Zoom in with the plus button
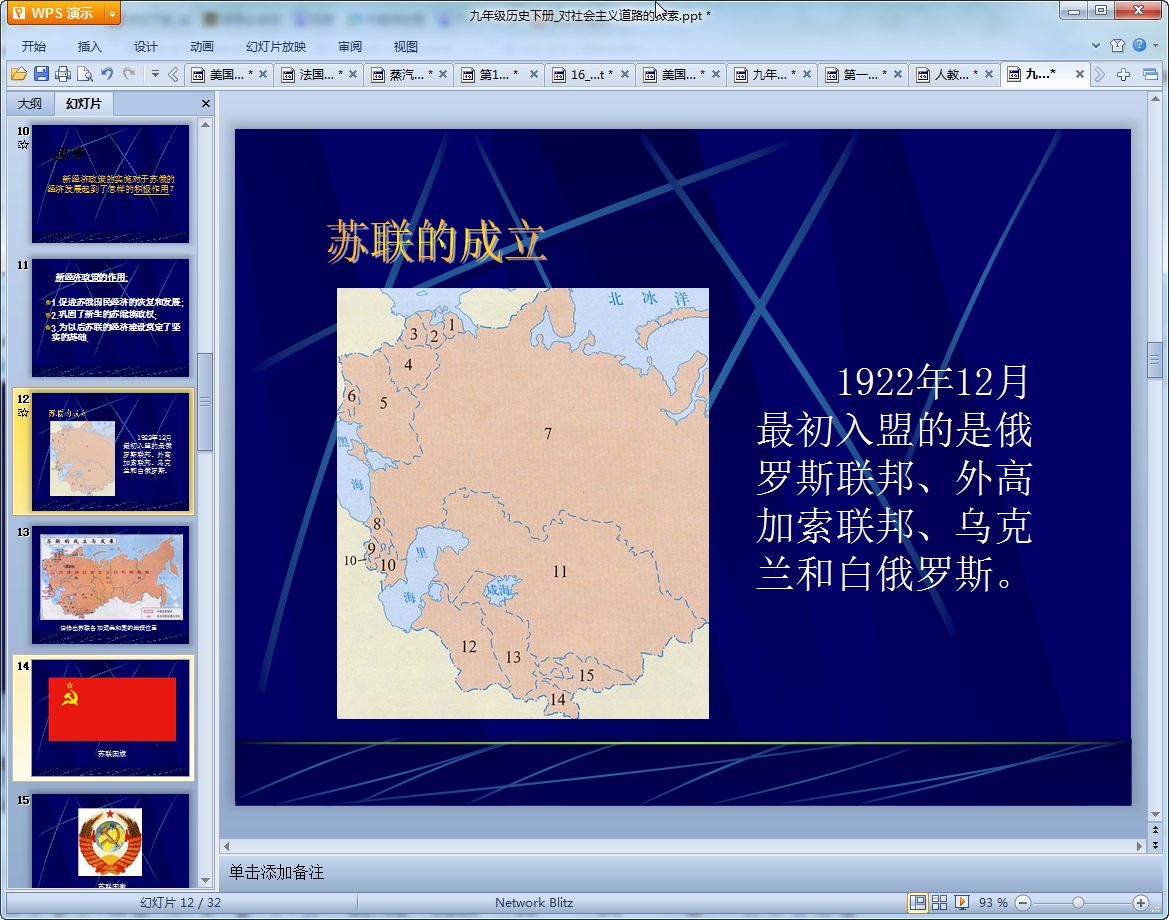 pos(1140,903)
